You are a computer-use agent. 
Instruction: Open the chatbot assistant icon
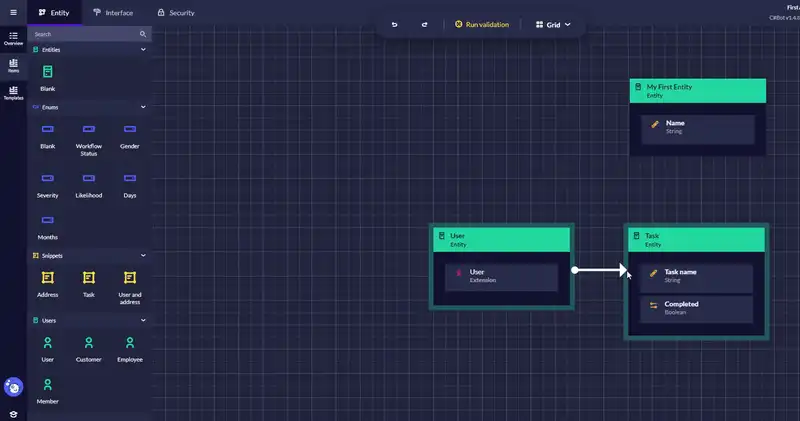(x=14, y=387)
